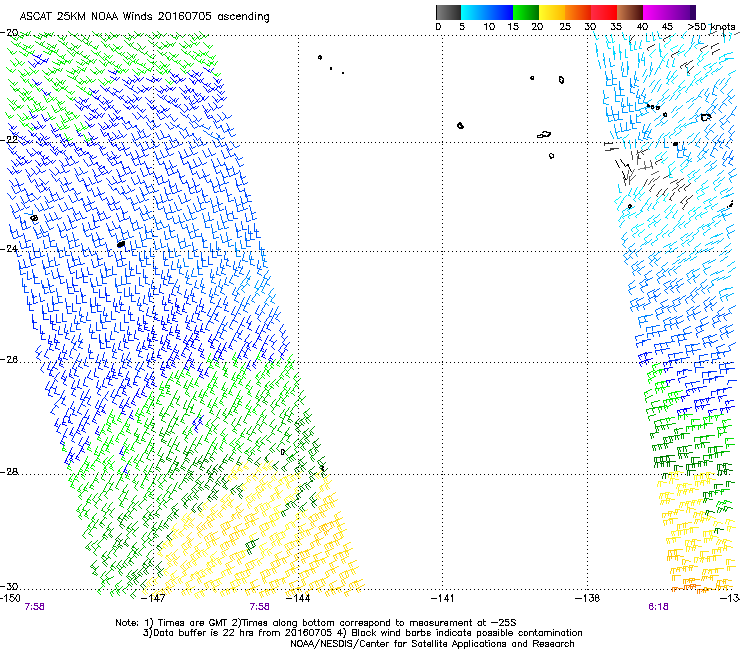
Task: Click the brown 35-40 knots color bar segment
Action: tap(630, 12)
